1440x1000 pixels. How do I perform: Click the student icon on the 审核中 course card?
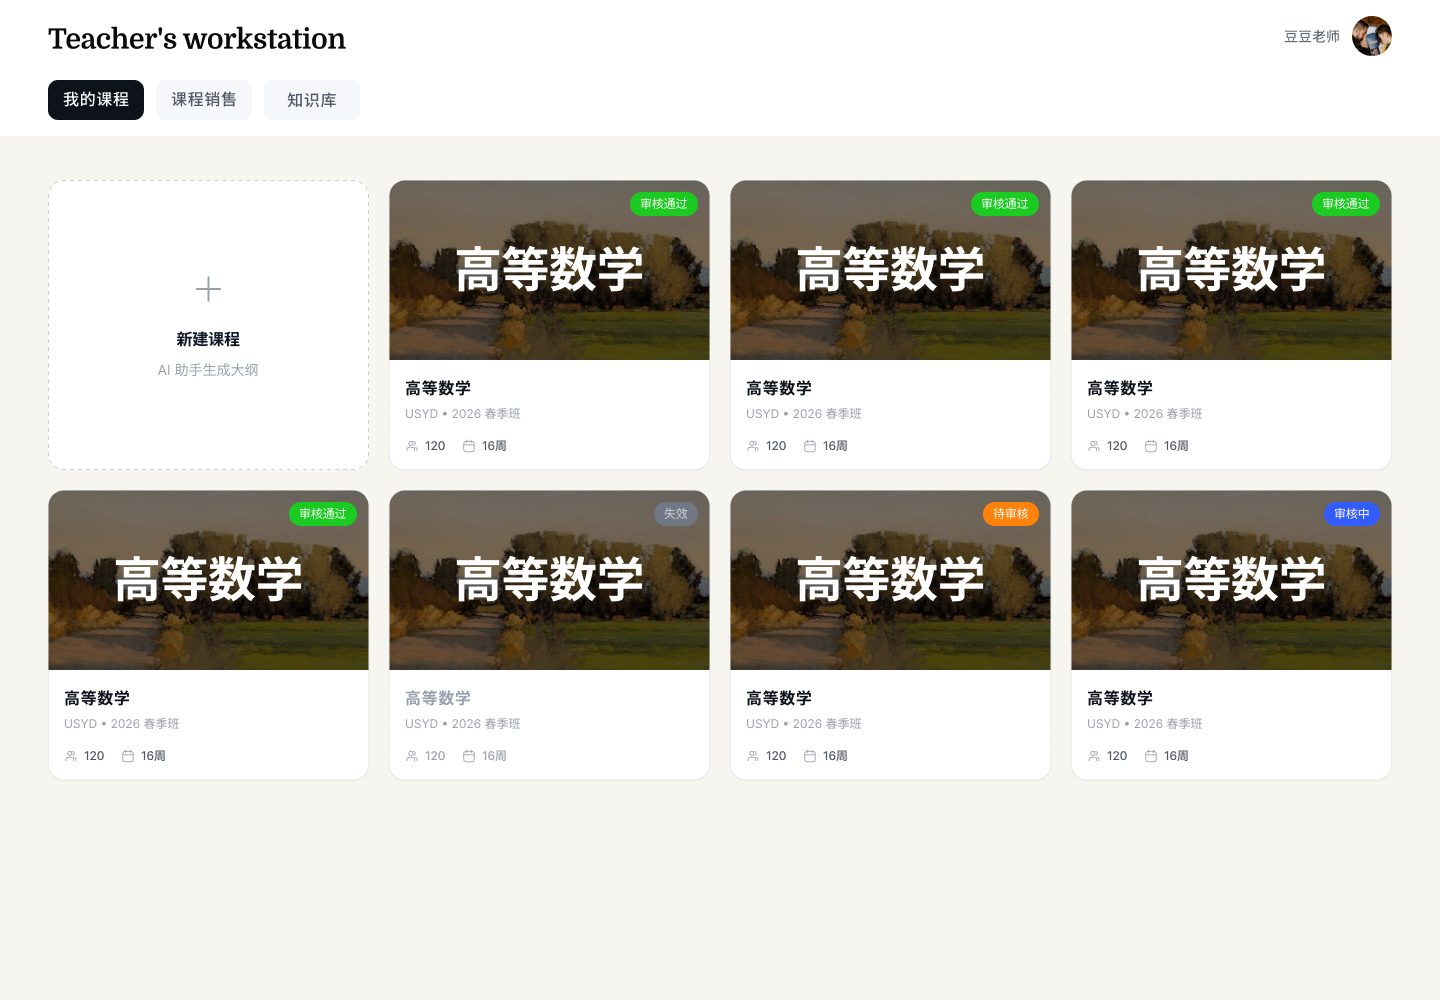coord(1094,756)
